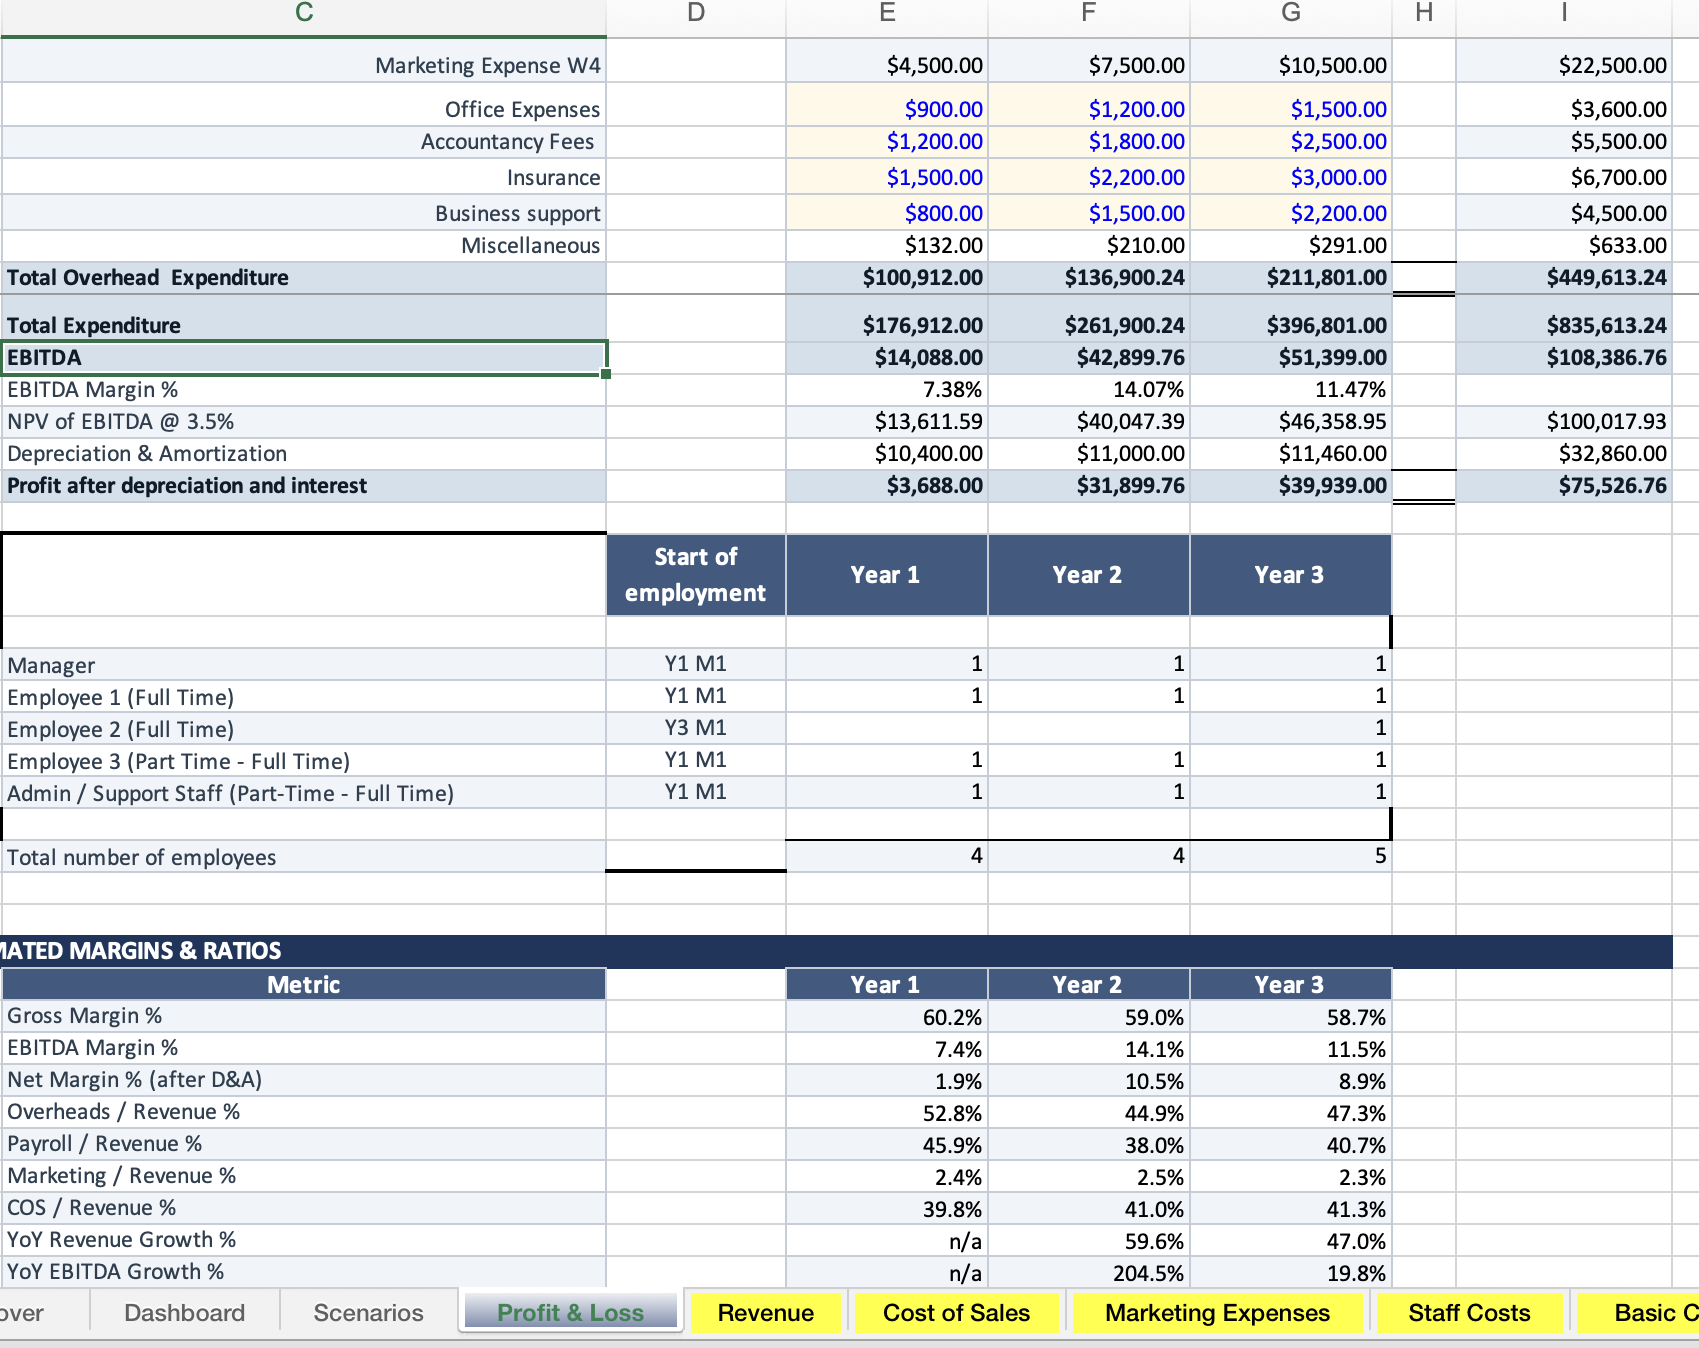Select Business support Year 1 value $800.00
This screenshot has height=1348, width=1699.
tap(887, 213)
